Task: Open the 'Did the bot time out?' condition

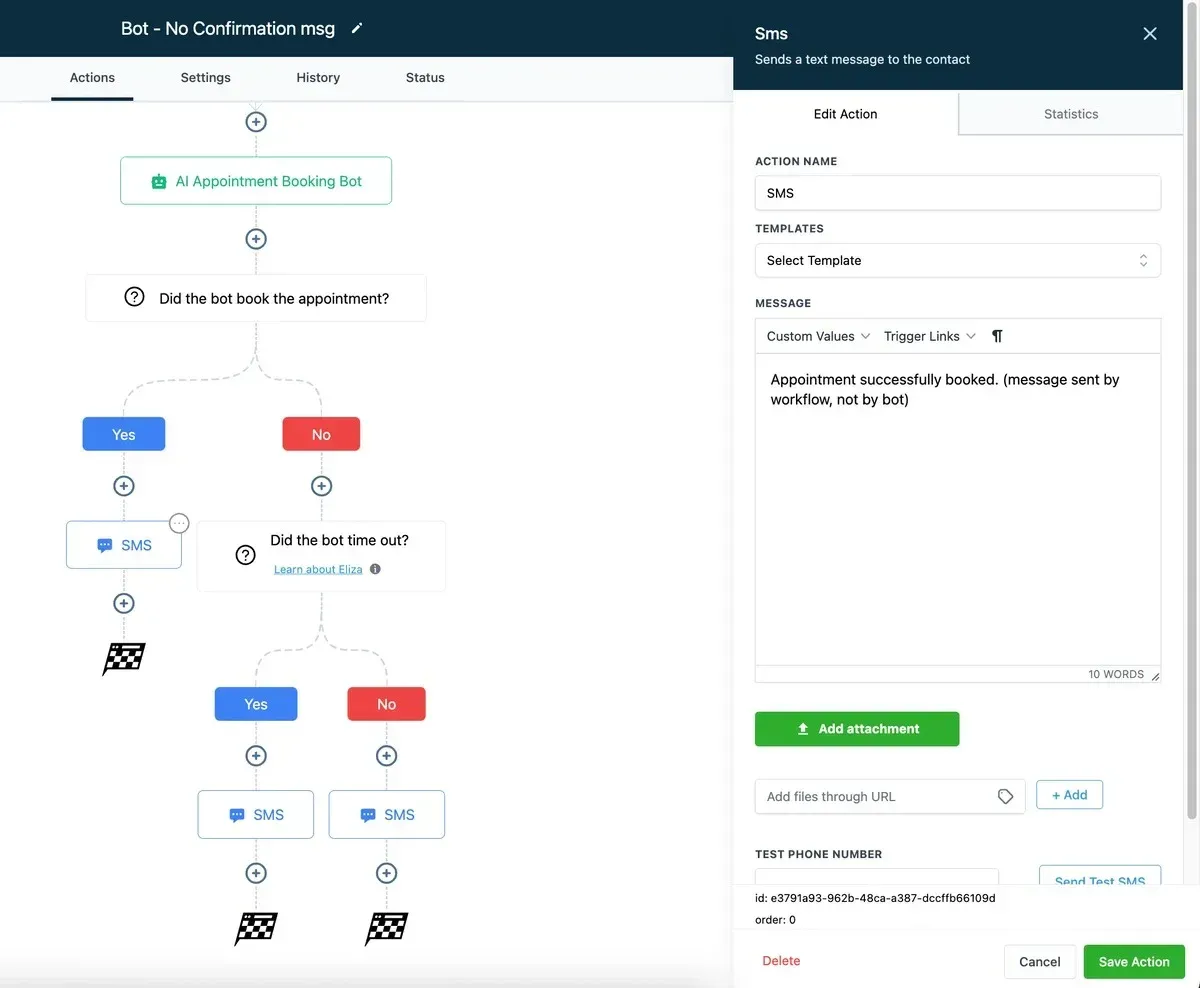Action: 321,555
